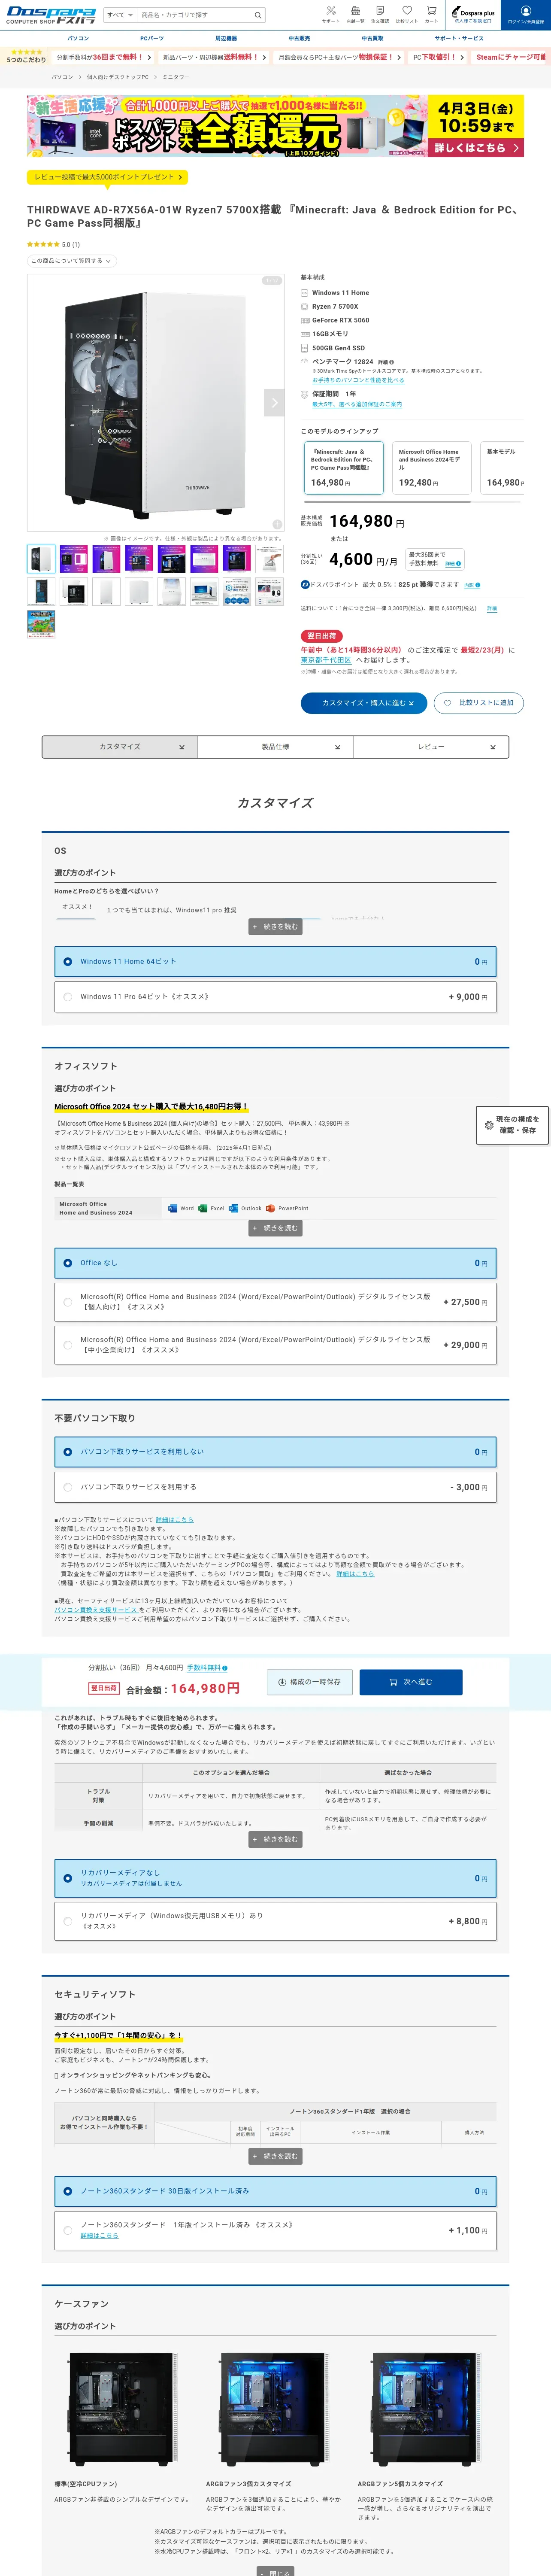Open パソコン navigation menu

[x=78, y=38]
